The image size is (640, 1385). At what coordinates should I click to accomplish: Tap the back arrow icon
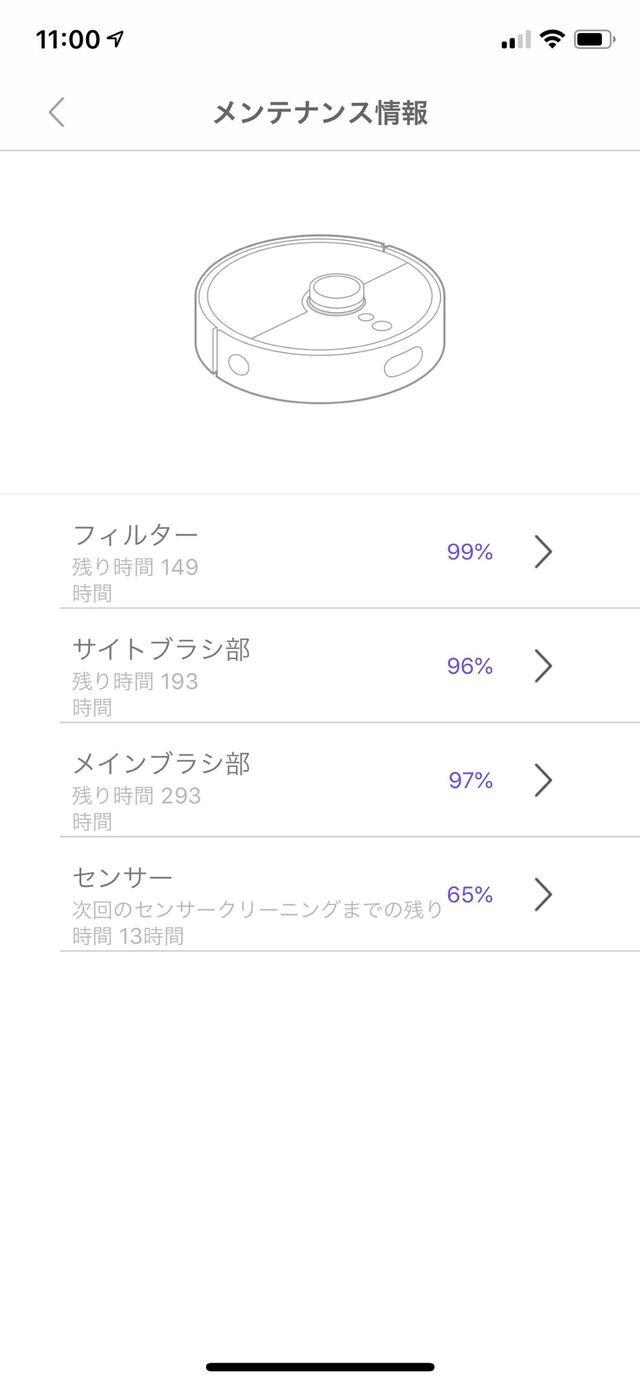(57, 112)
